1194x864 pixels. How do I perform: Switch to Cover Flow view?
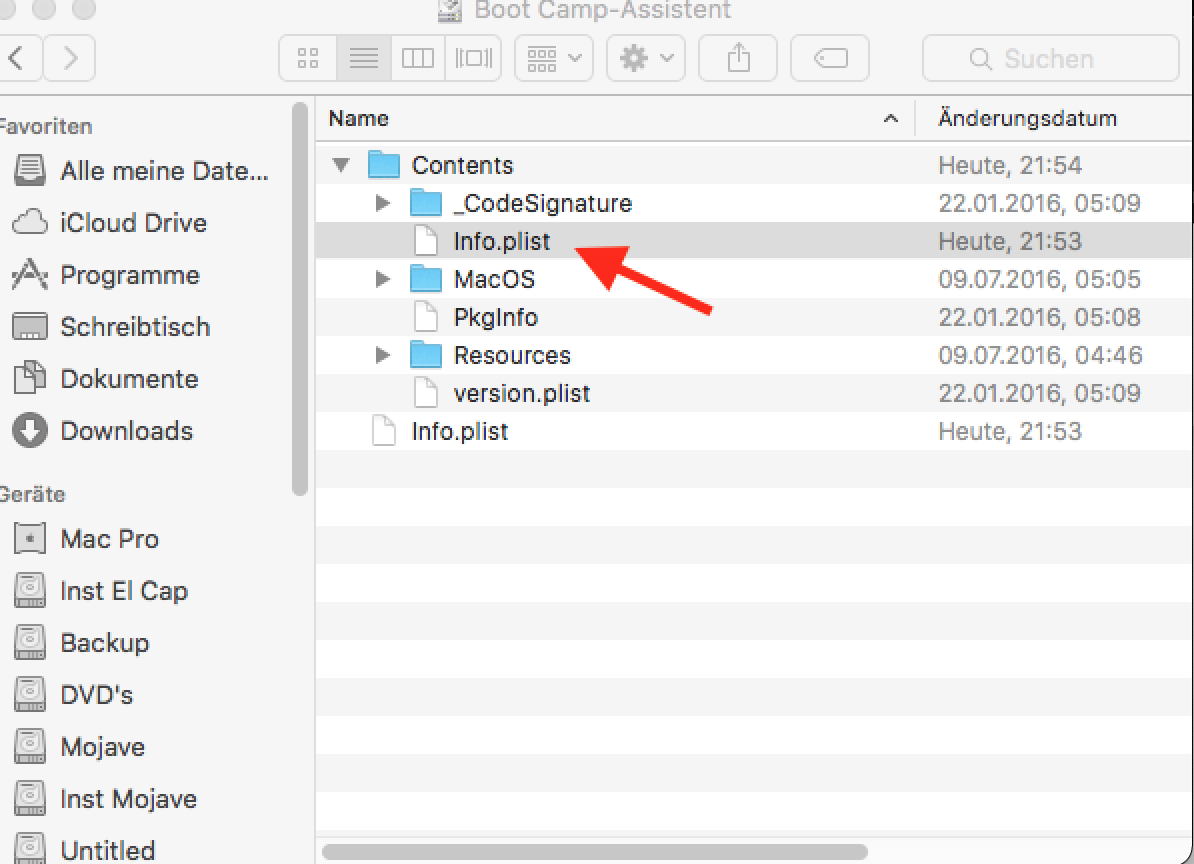click(472, 59)
